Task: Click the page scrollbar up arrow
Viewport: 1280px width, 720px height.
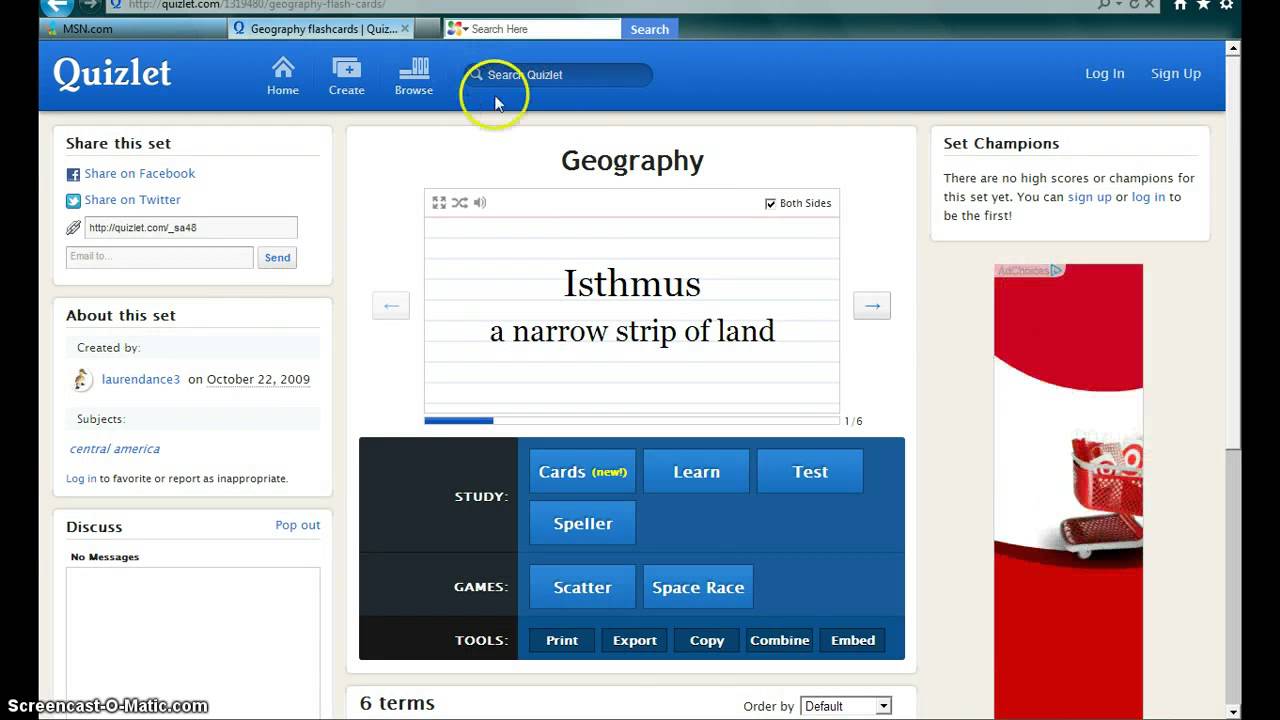Action: pos(1233,48)
